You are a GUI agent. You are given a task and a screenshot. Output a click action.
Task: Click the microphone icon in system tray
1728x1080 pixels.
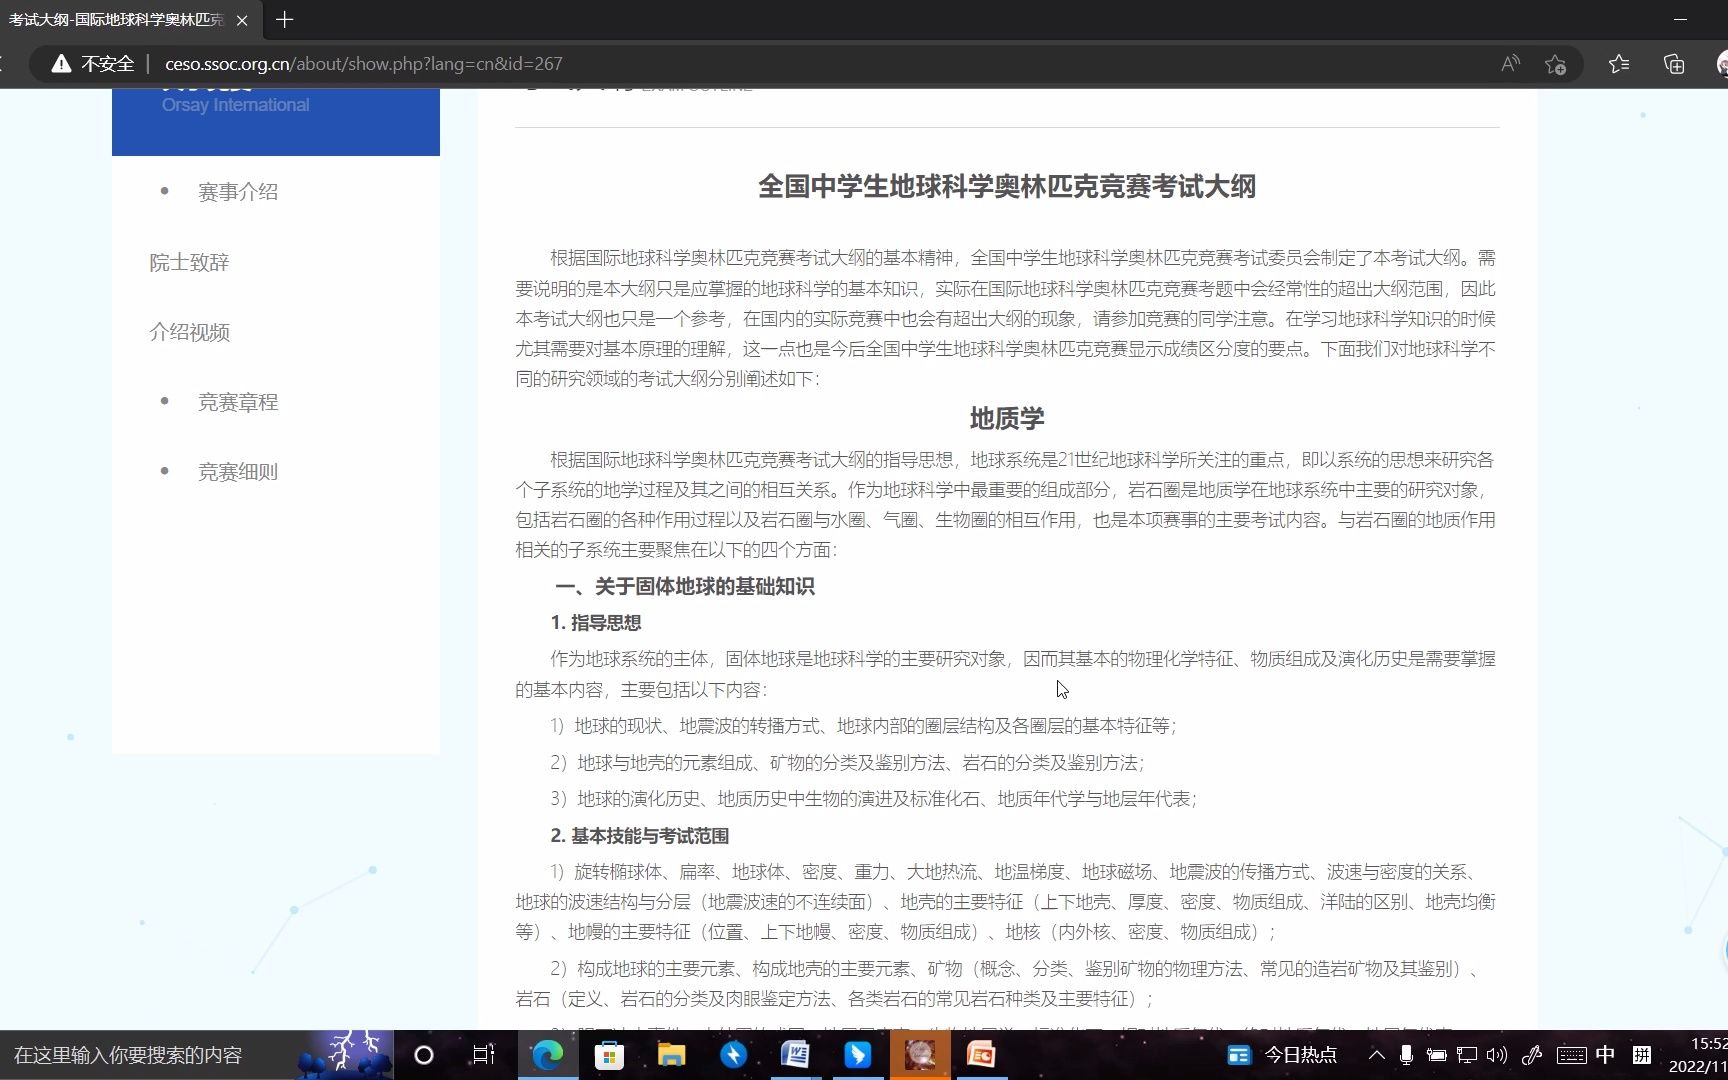1406,1055
